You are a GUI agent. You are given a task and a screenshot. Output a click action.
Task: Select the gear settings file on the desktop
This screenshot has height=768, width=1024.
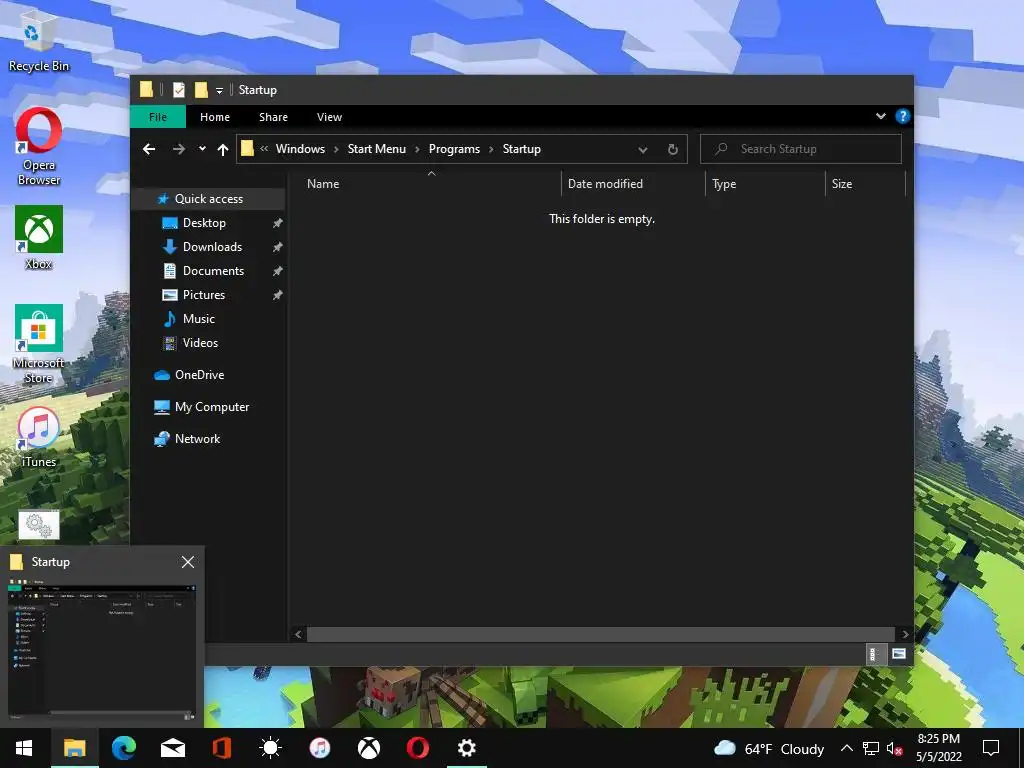pos(39,525)
